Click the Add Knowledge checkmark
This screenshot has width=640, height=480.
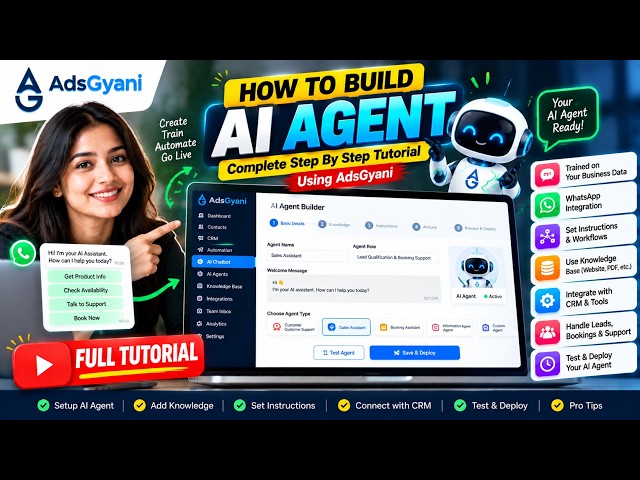pos(140,405)
